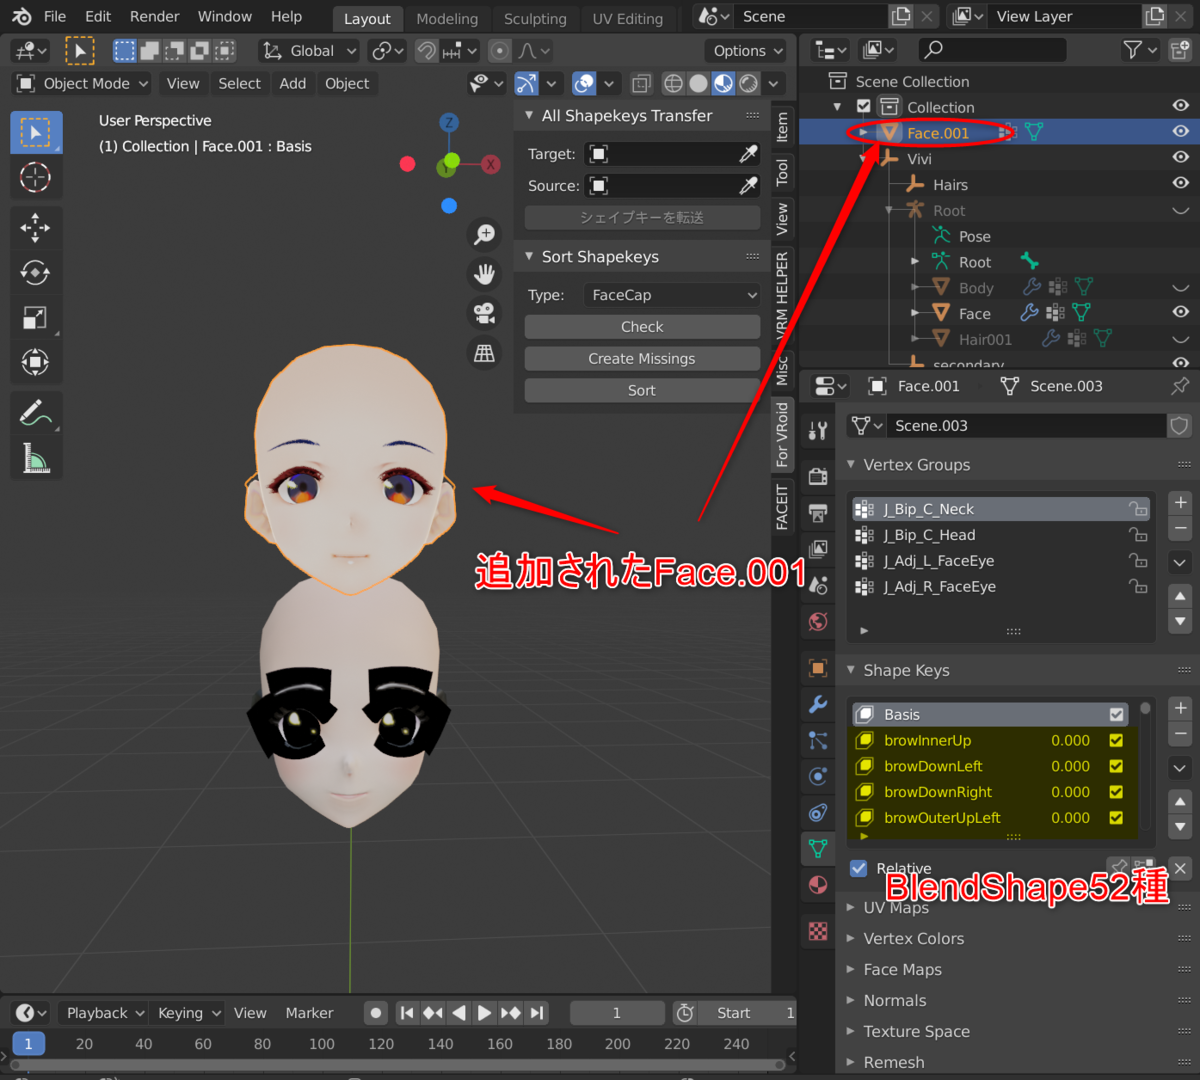This screenshot has width=1200, height=1080.
Task: Choose the Move tool
Action: click(36, 228)
